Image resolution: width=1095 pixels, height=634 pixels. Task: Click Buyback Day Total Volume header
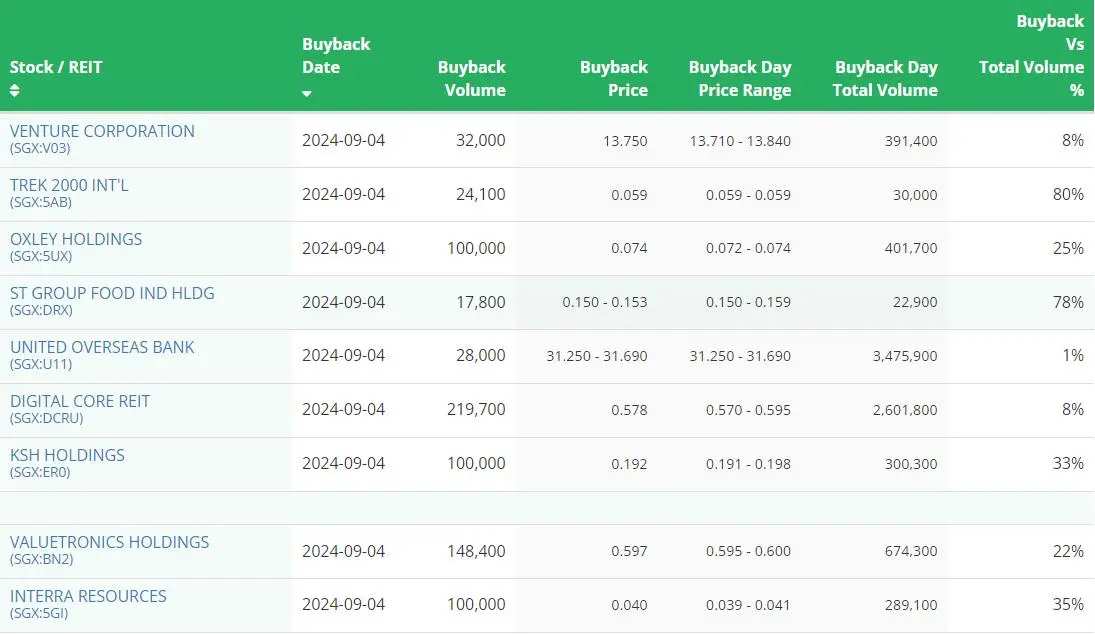885,78
